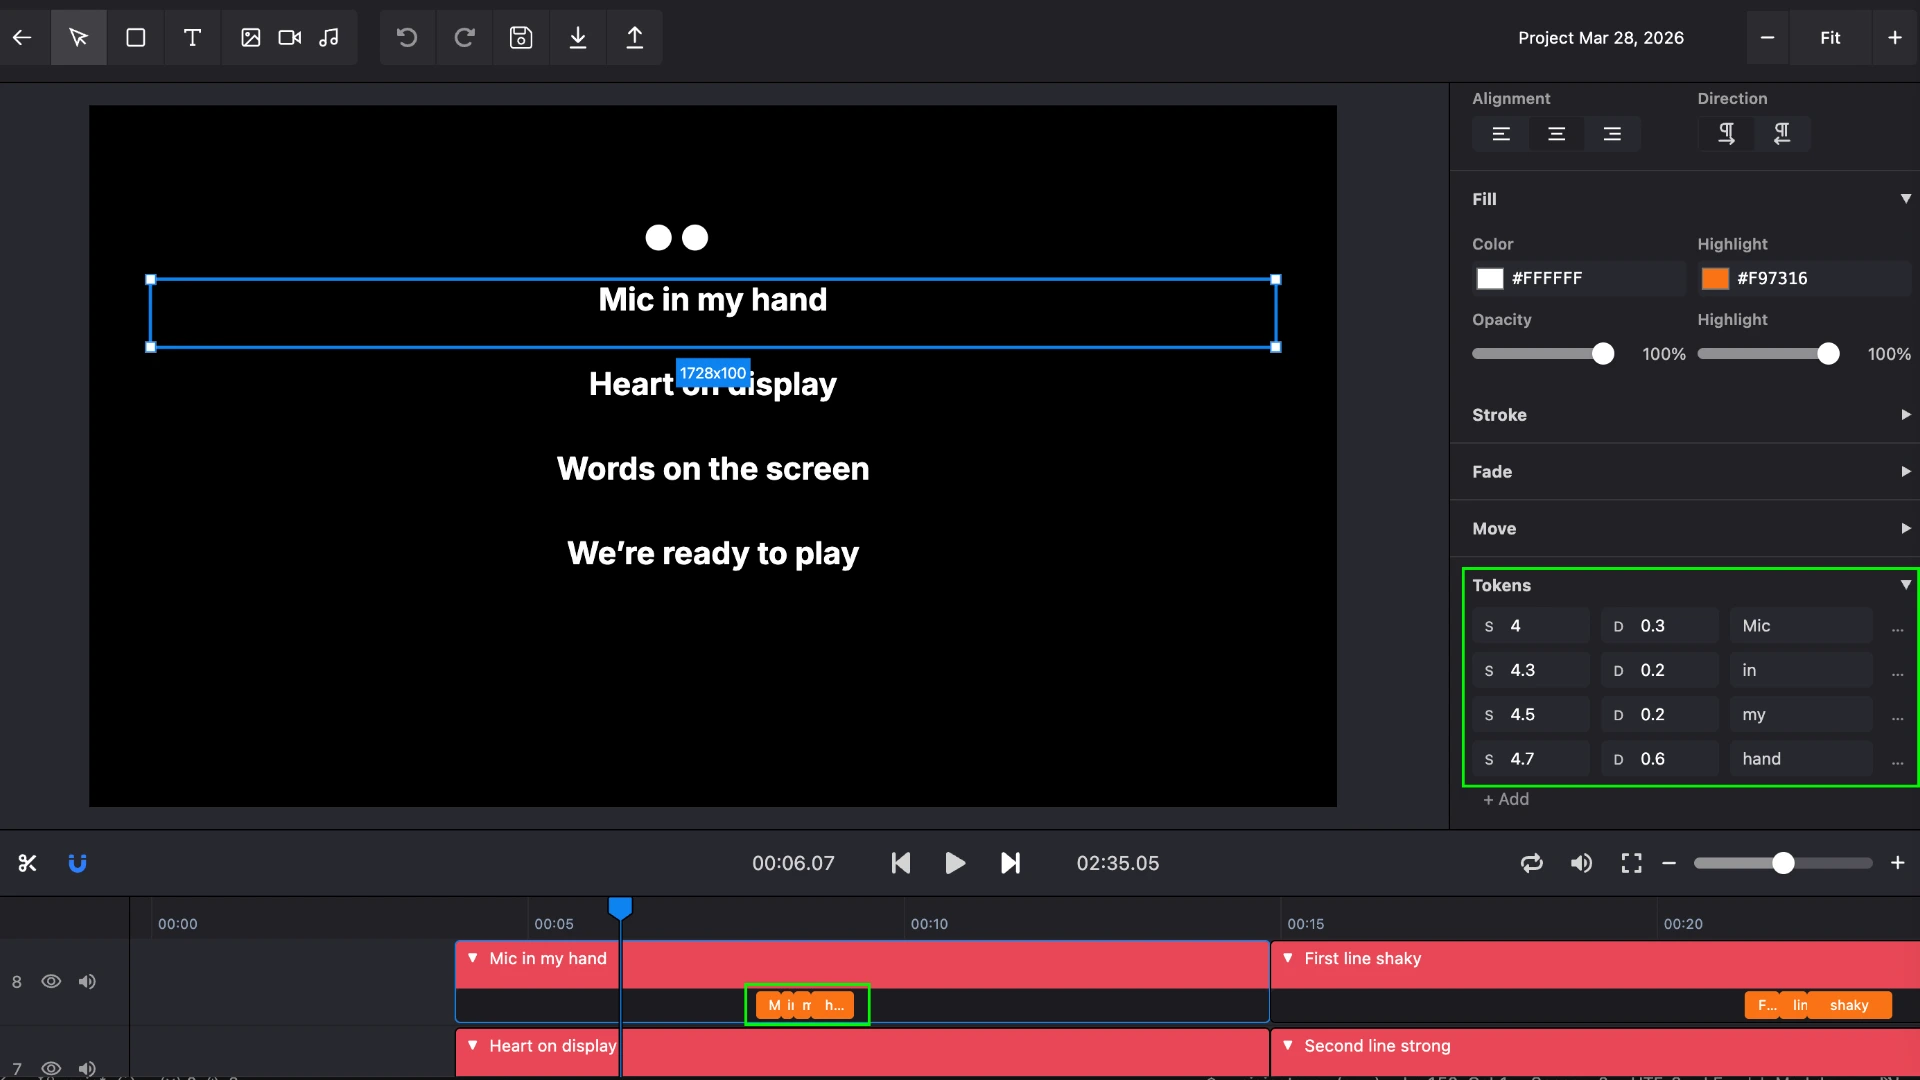Redo the last change

pos(464,37)
